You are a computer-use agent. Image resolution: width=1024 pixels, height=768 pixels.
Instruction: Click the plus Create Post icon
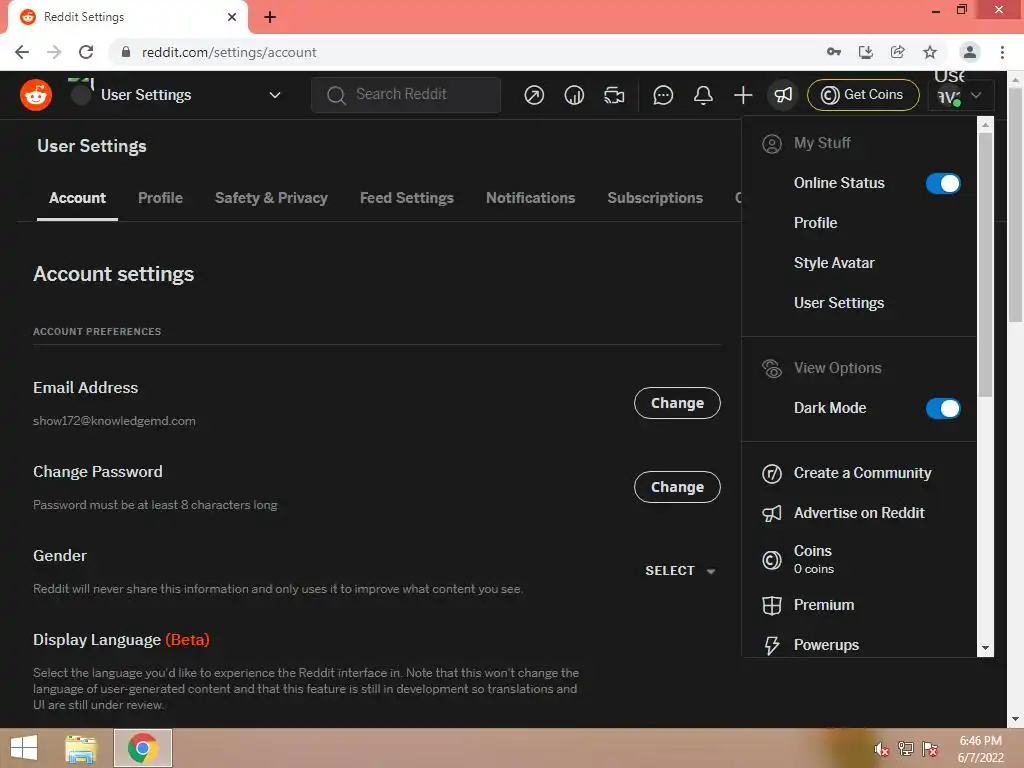(x=743, y=95)
